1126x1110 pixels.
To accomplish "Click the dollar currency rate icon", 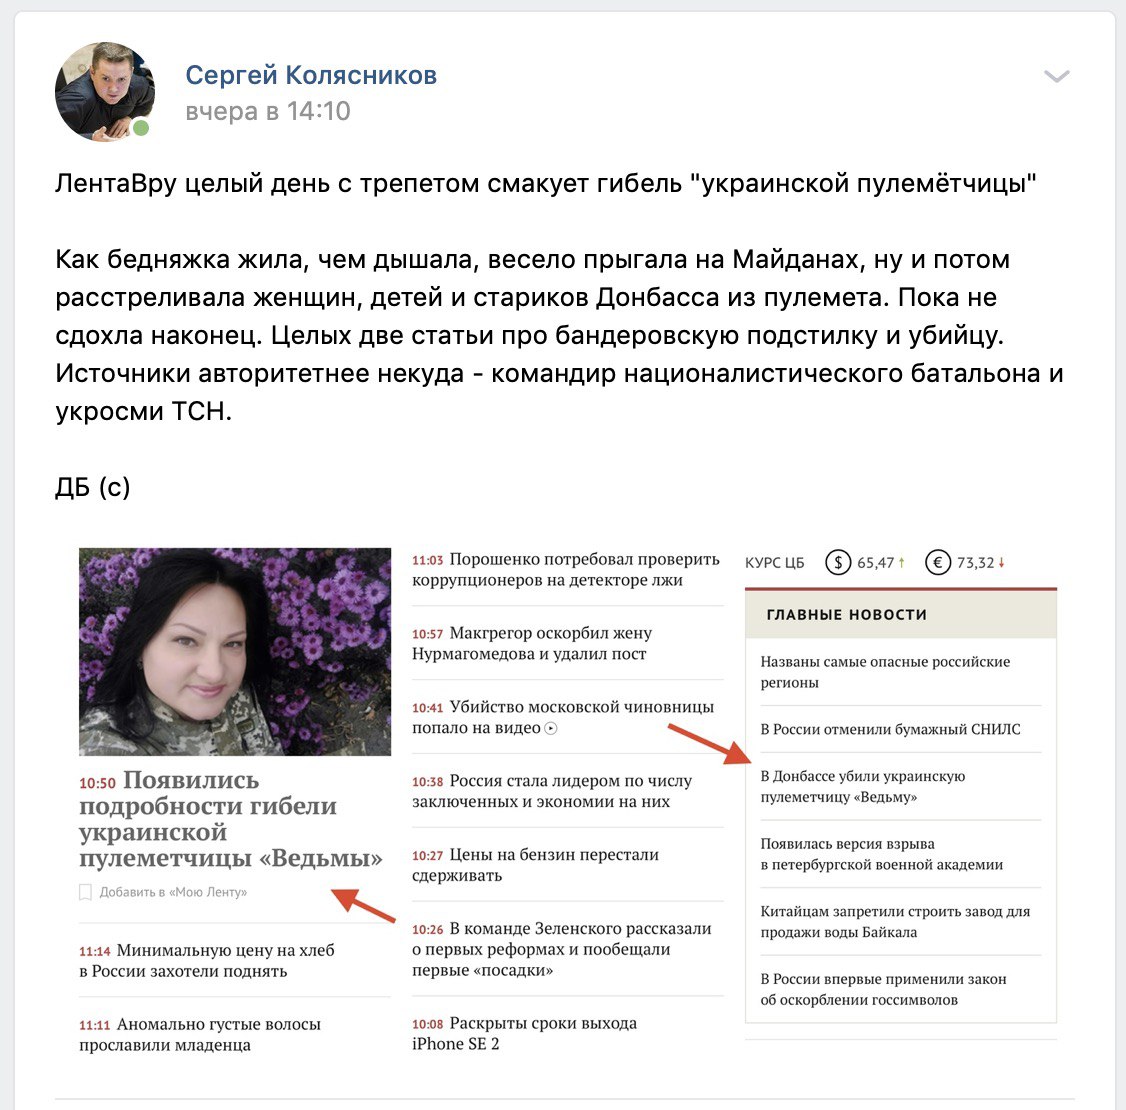I will coord(838,562).
